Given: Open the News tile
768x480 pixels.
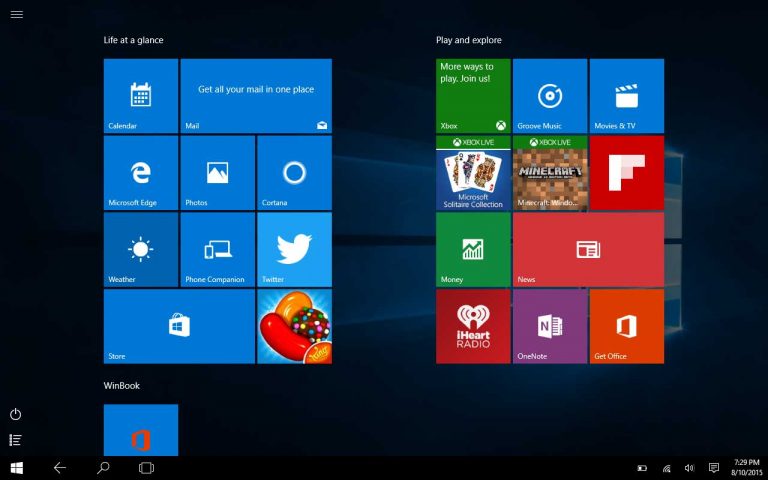Looking at the screenshot, I should tap(588, 250).
